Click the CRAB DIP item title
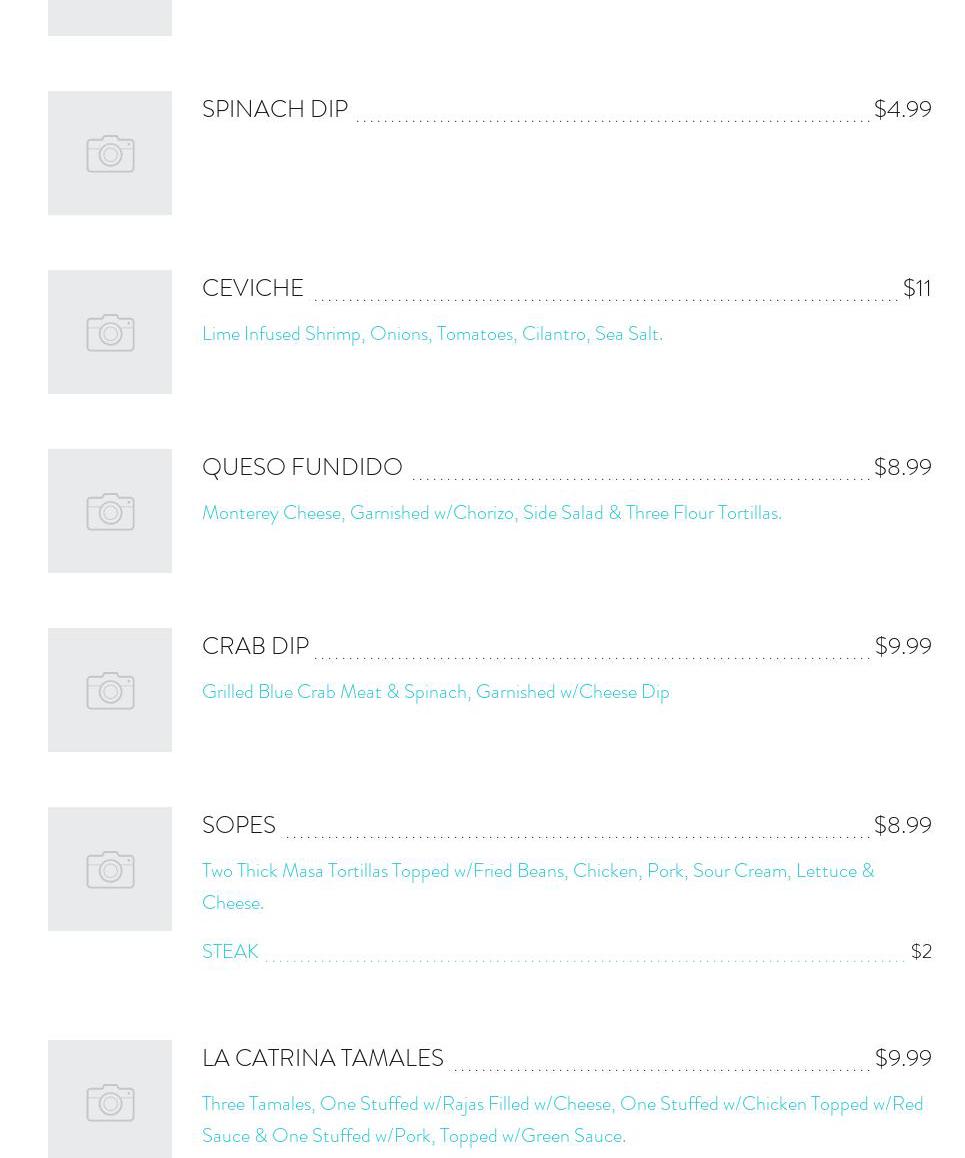Viewport: 965px width, 1158px height. click(256, 646)
